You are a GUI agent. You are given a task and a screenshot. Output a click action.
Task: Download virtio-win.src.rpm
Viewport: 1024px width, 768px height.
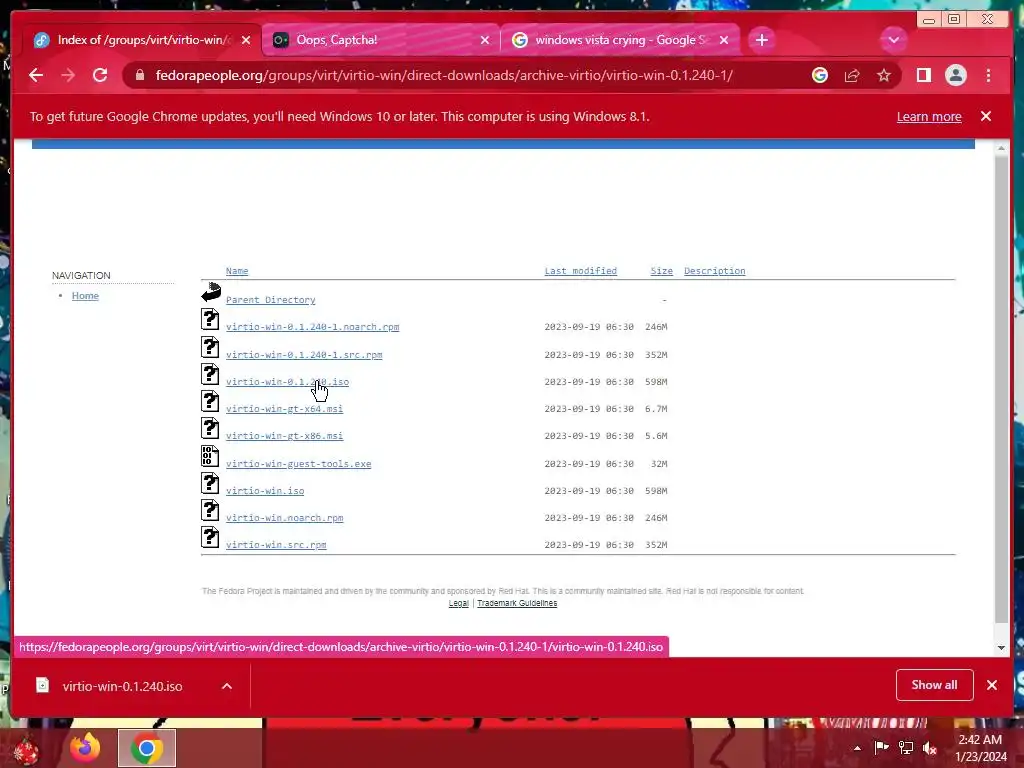[276, 545]
